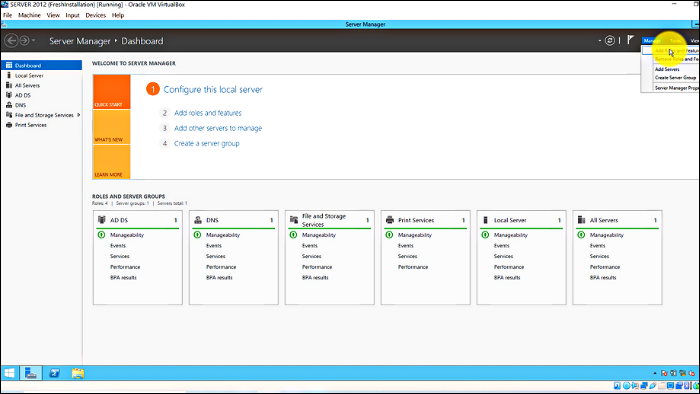Open the small dropdown arrow left of Refresh
Viewport: 700px width, 394px height.
pyautogui.click(x=600, y=41)
